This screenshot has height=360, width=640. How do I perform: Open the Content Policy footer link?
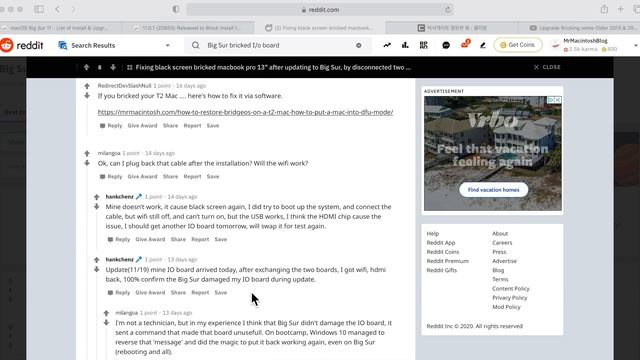tap(511, 289)
